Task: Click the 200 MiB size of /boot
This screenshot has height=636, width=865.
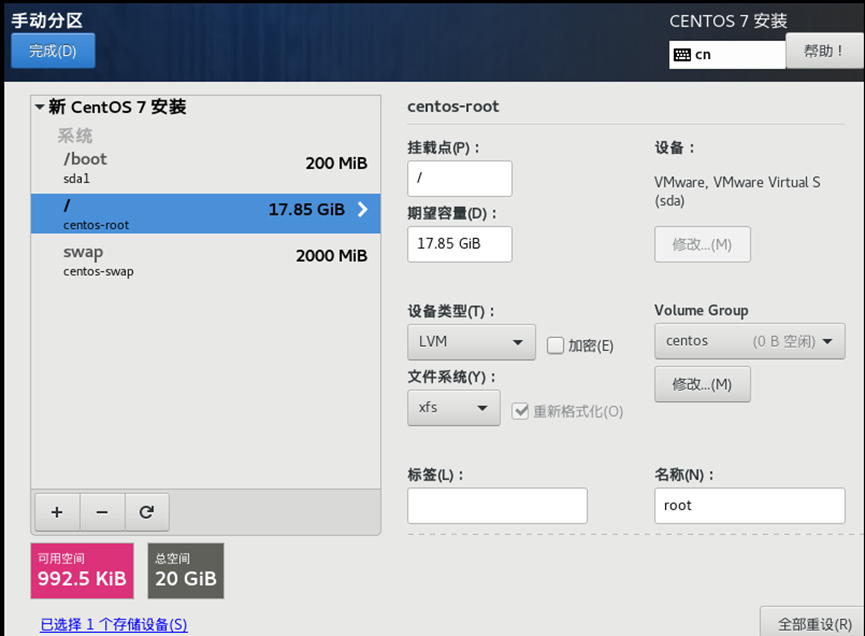Action: point(337,163)
